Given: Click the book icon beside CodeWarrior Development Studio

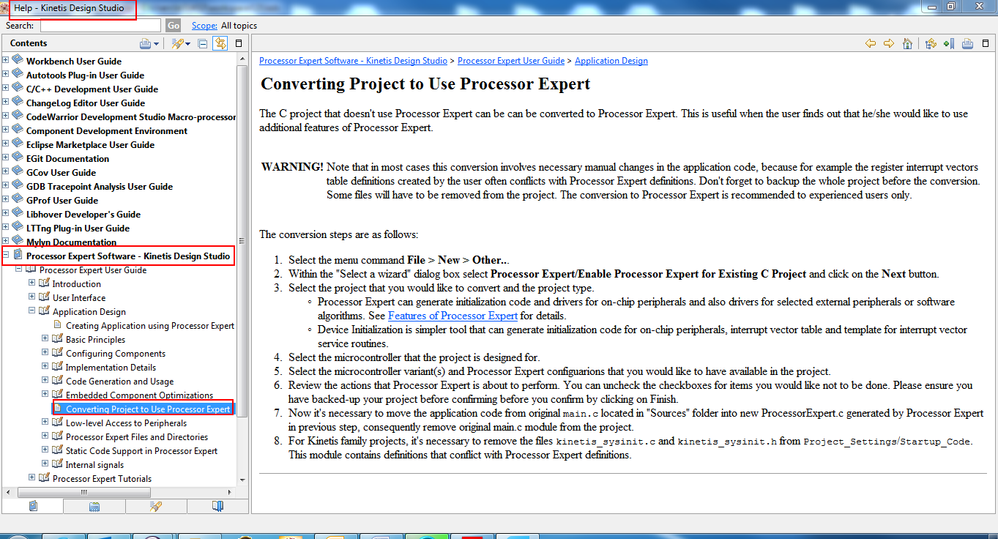Looking at the screenshot, I should (18, 116).
